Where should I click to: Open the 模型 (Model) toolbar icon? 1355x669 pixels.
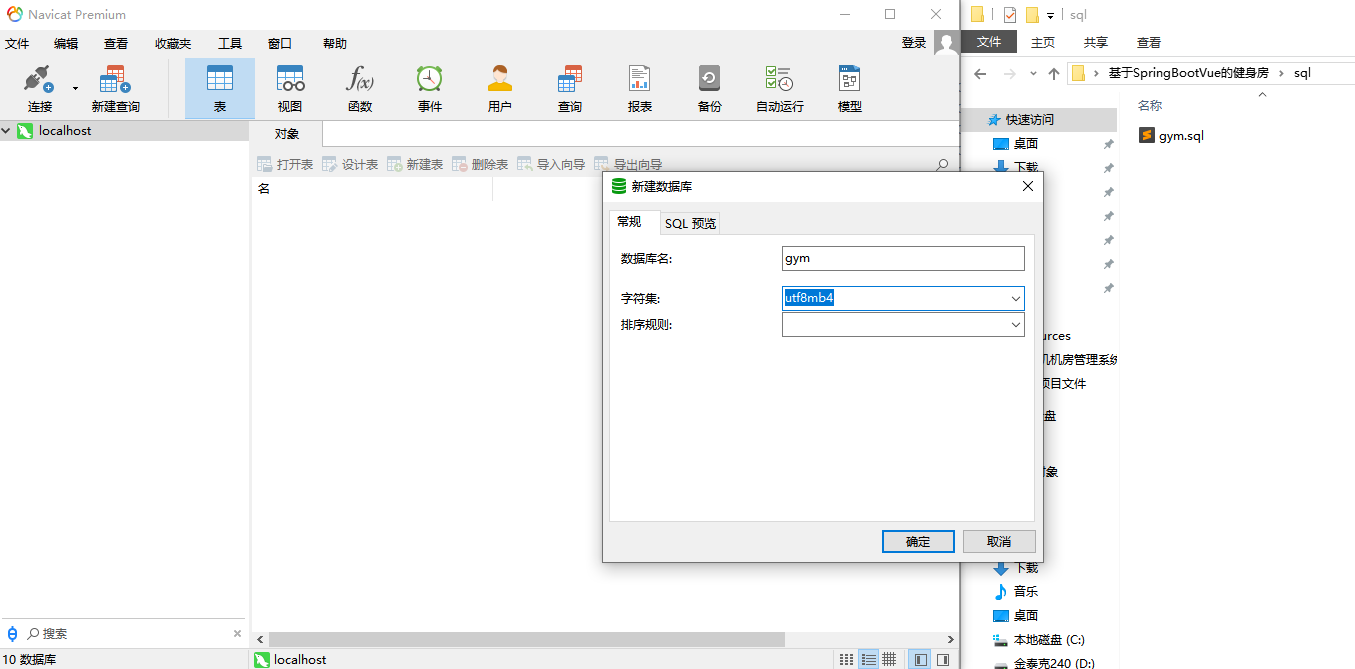(849, 88)
